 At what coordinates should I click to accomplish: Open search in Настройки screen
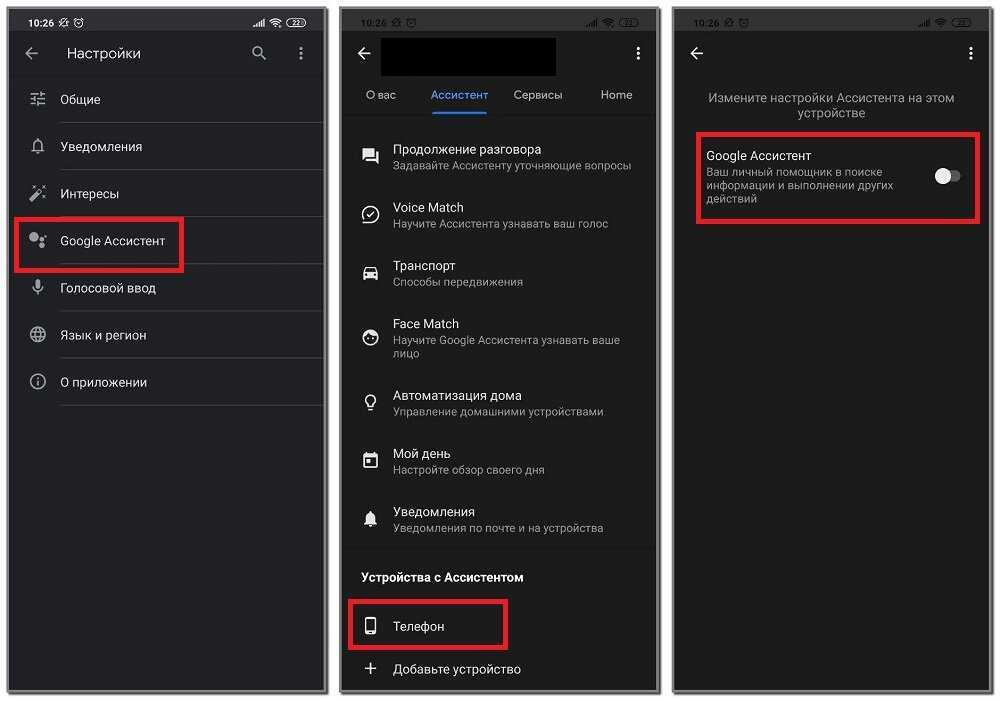click(259, 53)
